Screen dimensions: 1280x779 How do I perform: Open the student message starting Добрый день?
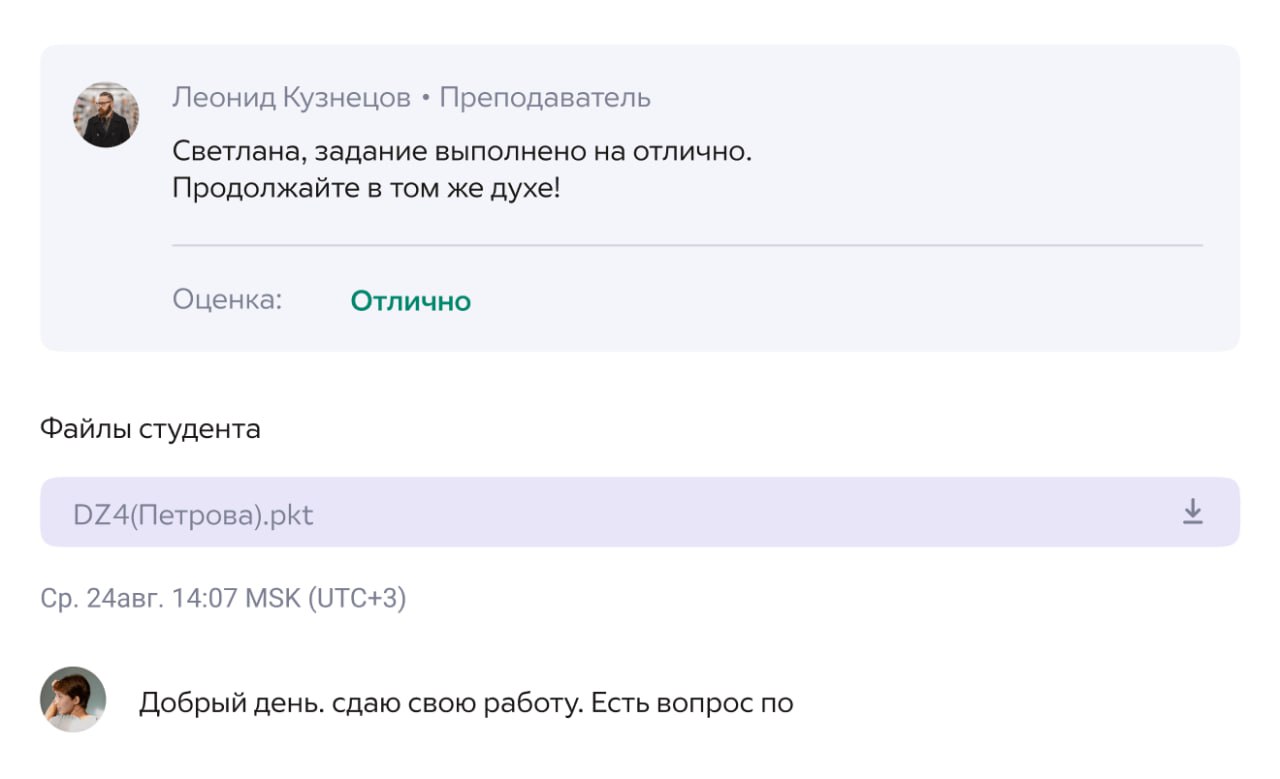pyautogui.click(x=465, y=703)
